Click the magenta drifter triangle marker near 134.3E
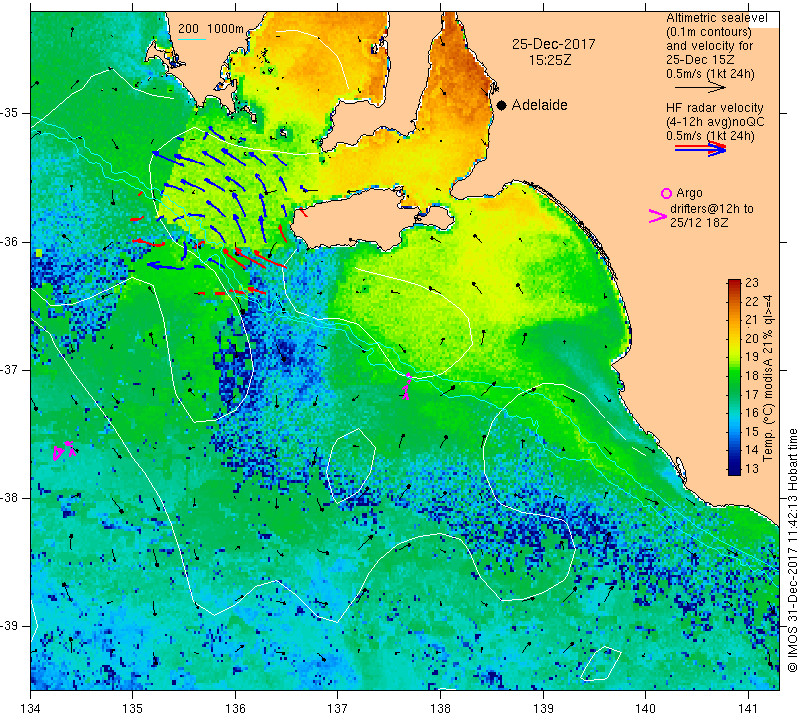 pos(58,453)
